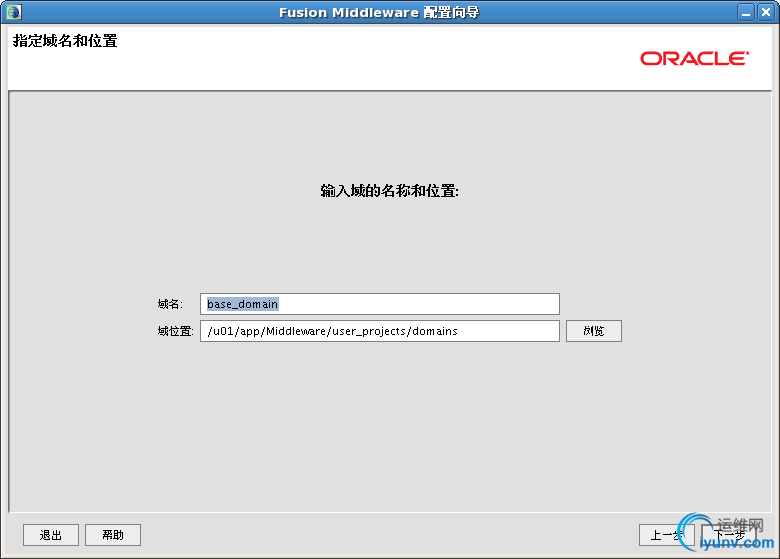Go back with the 上一步 button
780x559 pixels.
click(667, 535)
